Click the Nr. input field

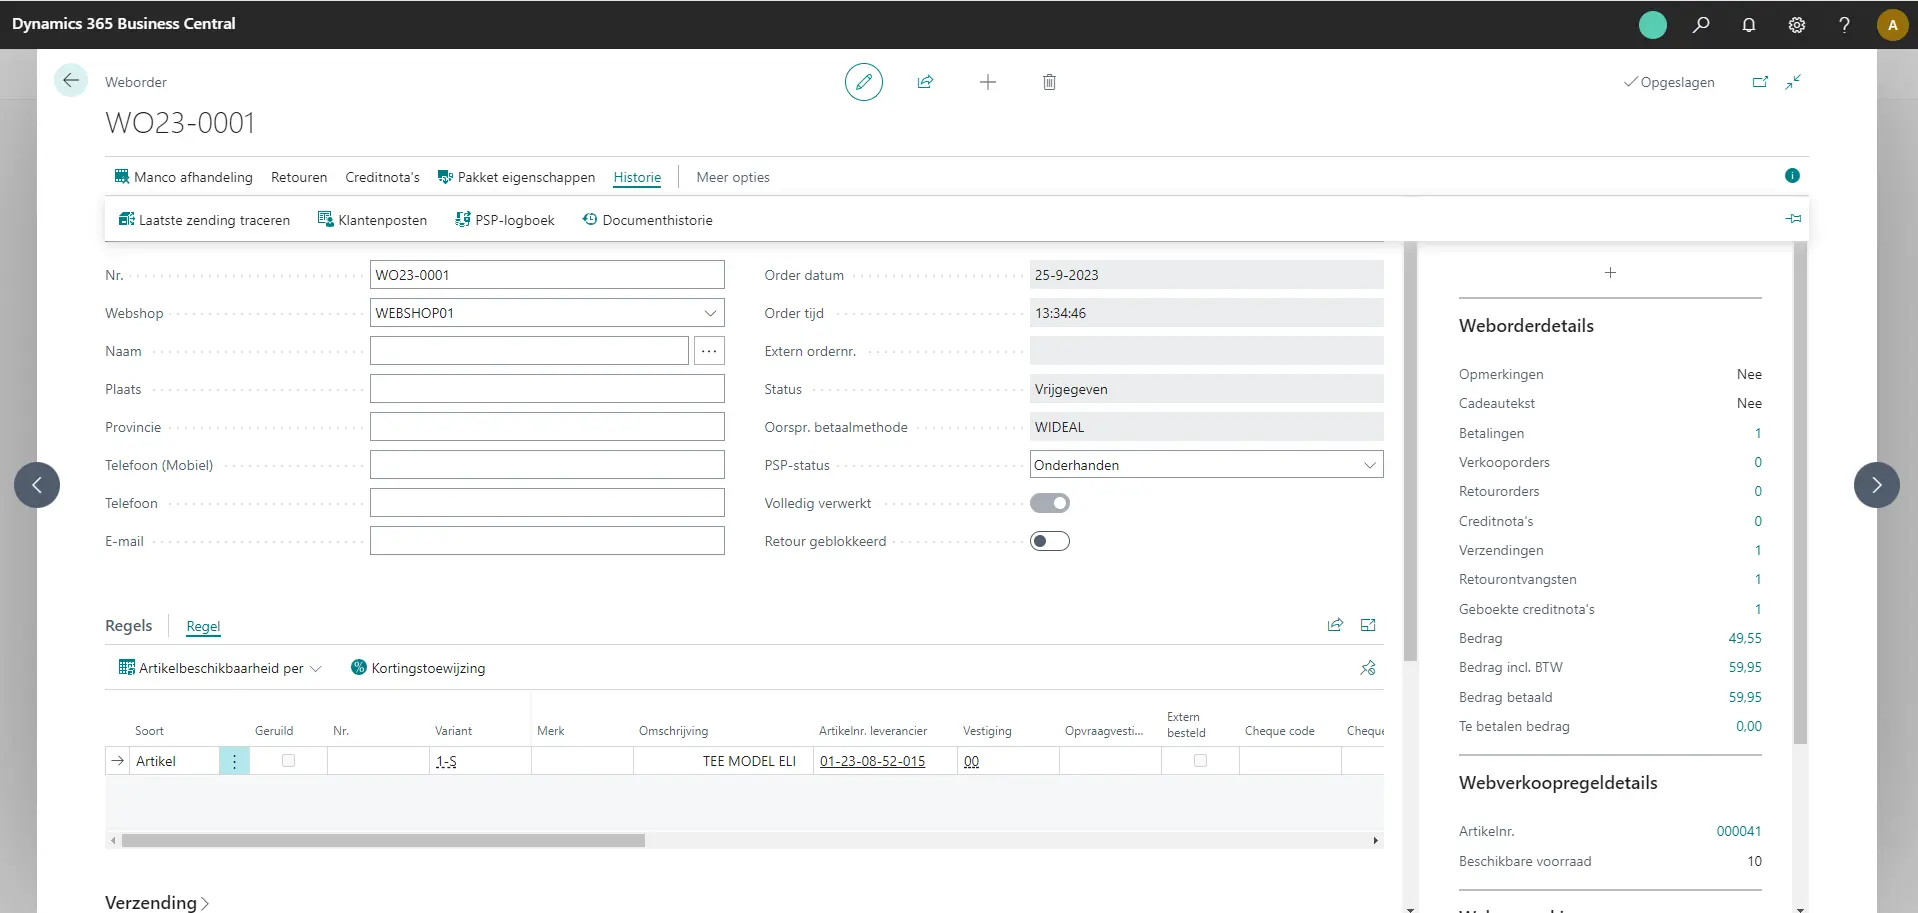[x=547, y=275]
